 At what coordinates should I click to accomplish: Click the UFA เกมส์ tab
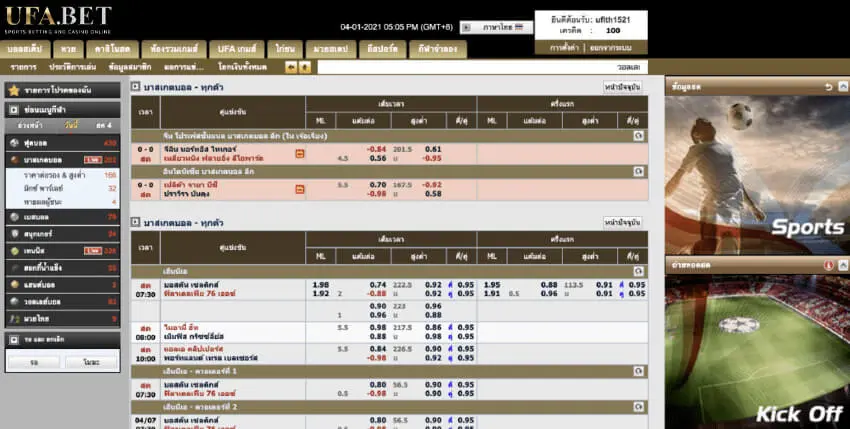237,48
